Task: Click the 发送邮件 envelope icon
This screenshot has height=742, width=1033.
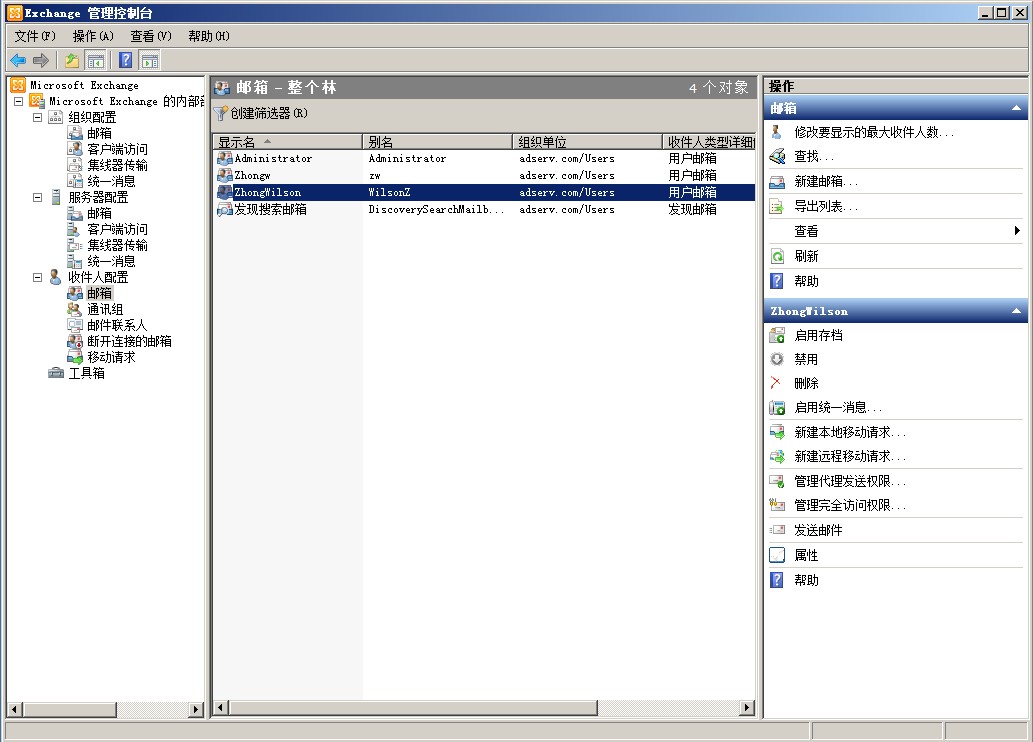Action: pyautogui.click(x=777, y=530)
